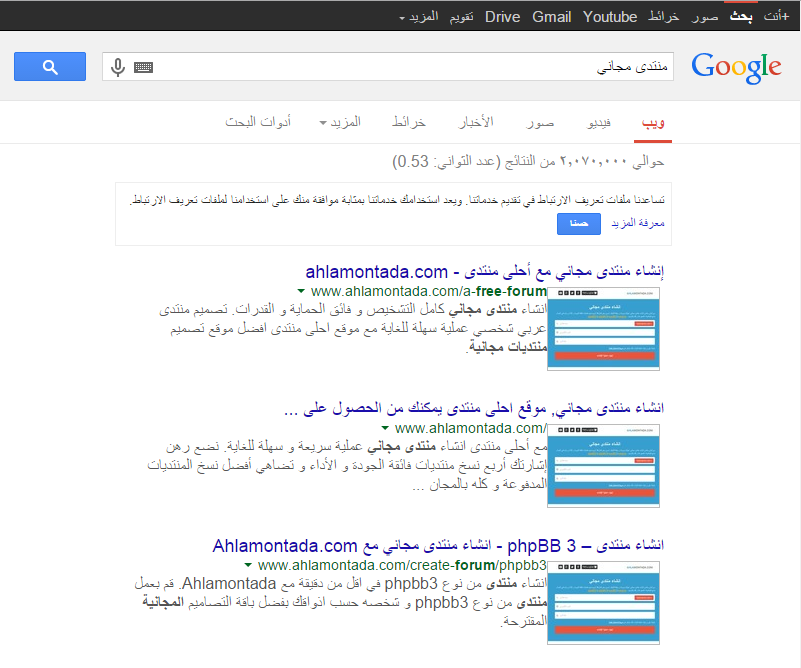Select بحث in the black top bar
Image resolution: width=801 pixels, height=668 pixels.
coord(741,17)
